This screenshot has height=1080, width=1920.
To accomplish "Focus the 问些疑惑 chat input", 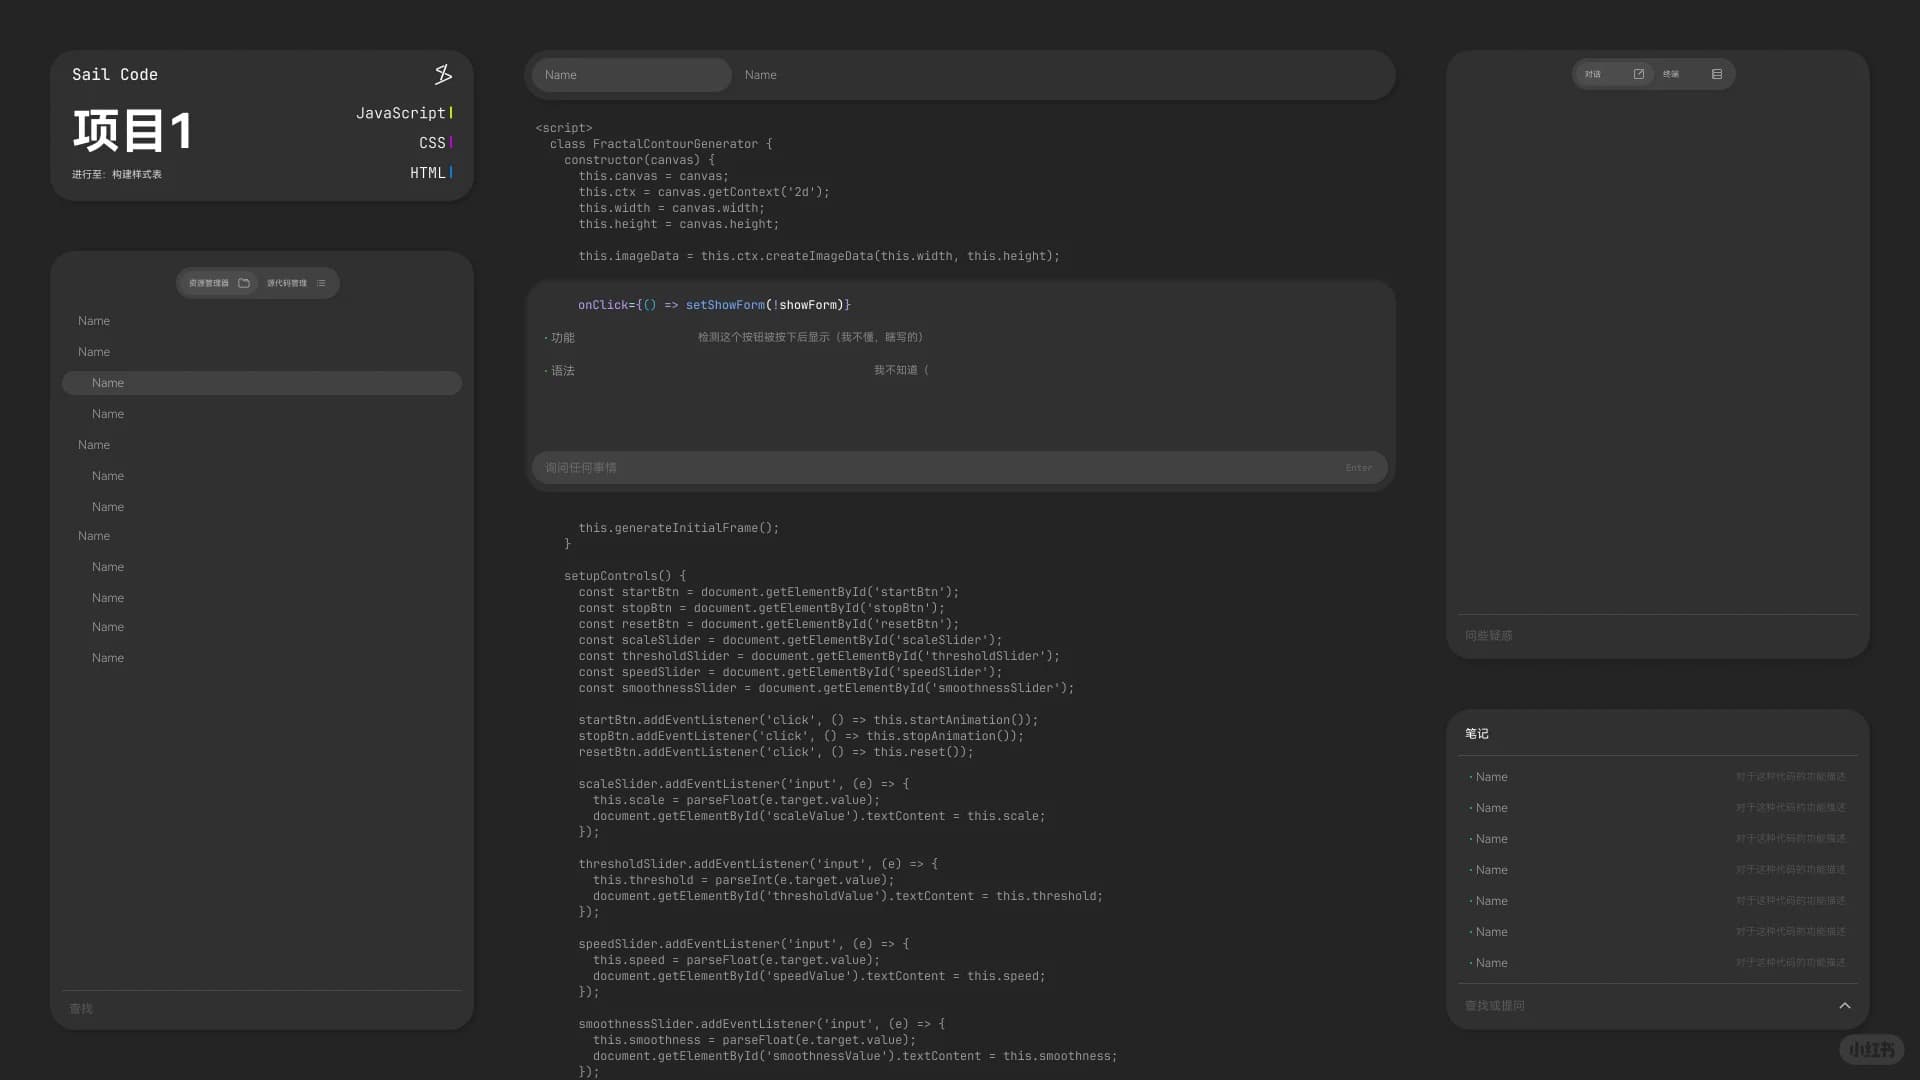I will click(x=1657, y=636).
